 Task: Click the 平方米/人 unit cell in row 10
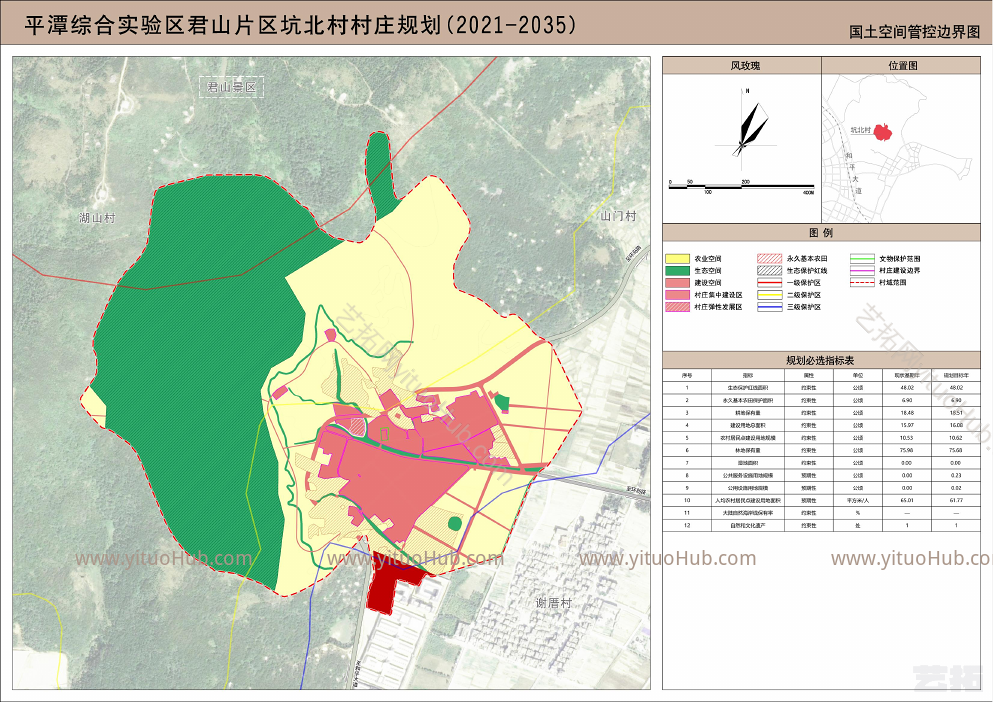857,501
